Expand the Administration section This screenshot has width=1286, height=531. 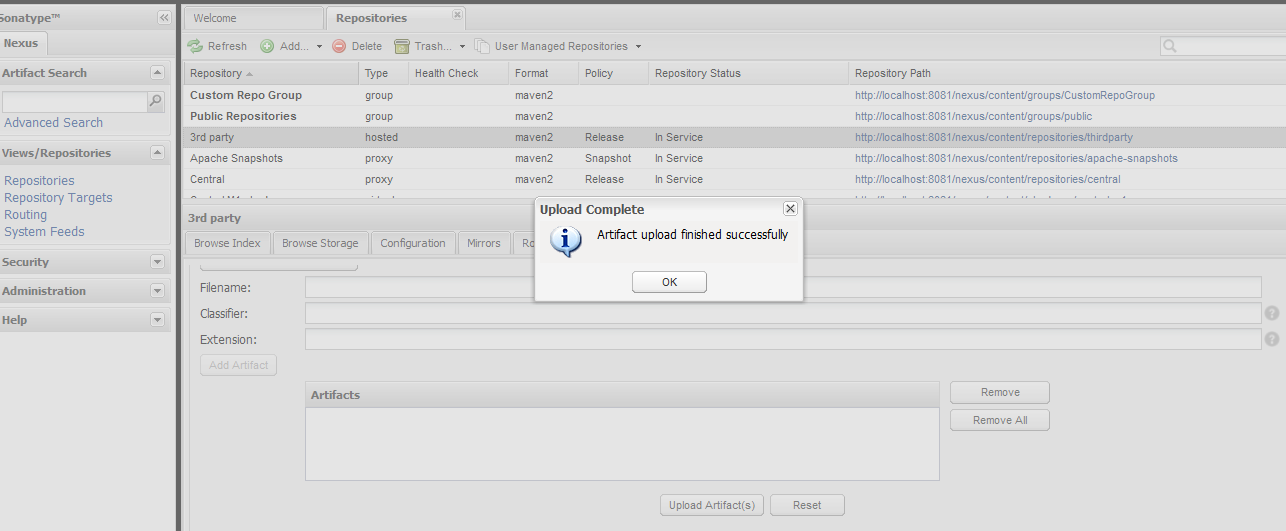click(x=157, y=291)
